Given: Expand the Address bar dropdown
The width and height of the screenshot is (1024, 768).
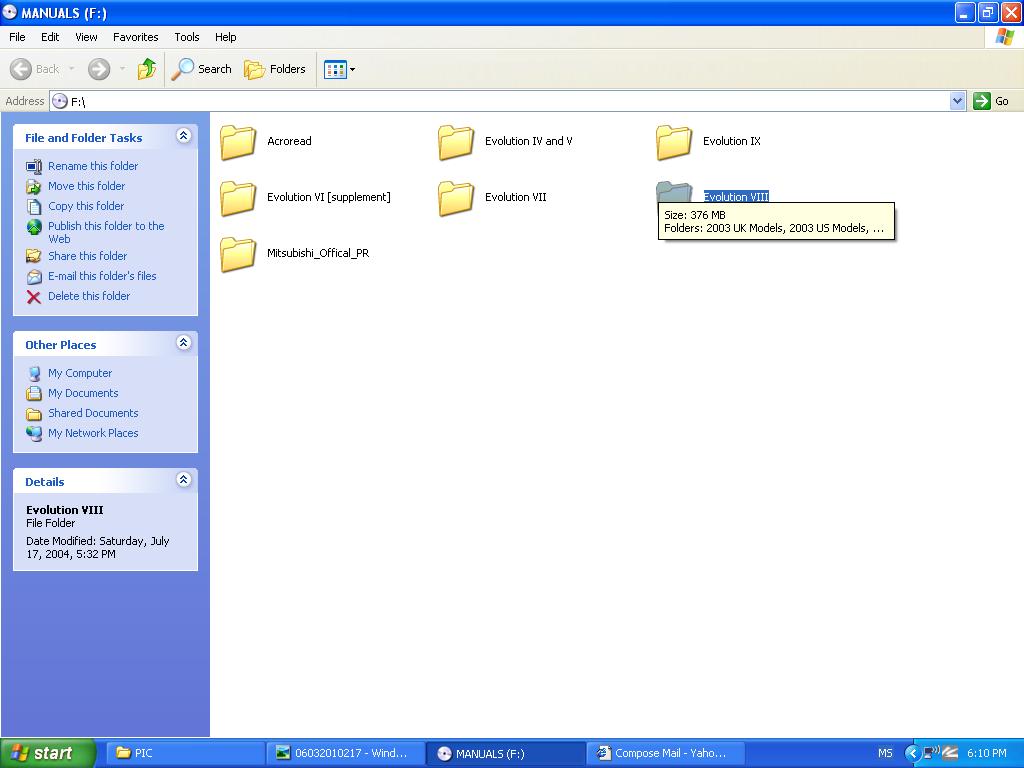Looking at the screenshot, I should (x=957, y=101).
